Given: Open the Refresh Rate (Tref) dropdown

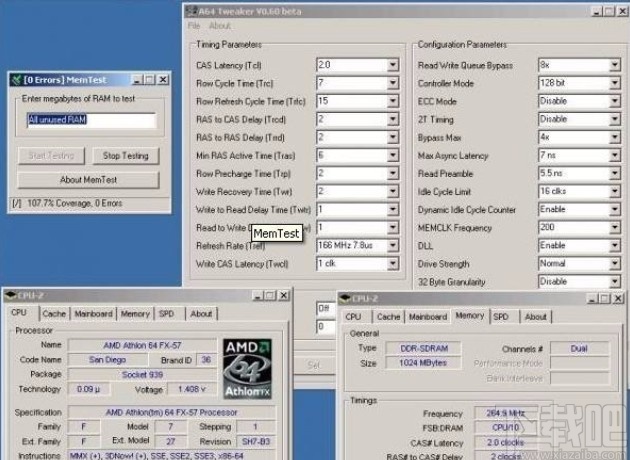Looking at the screenshot, I should click(393, 245).
